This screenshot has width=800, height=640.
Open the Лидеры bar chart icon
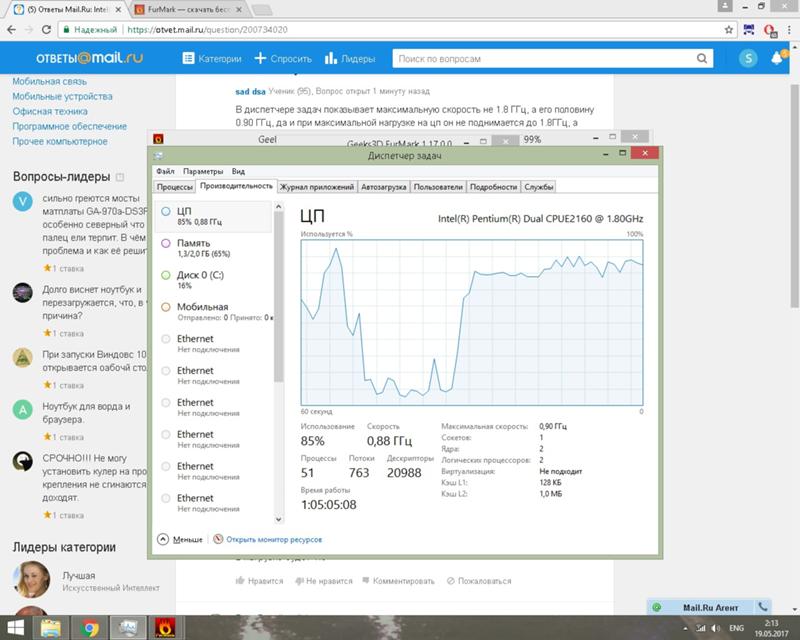pyautogui.click(x=331, y=58)
